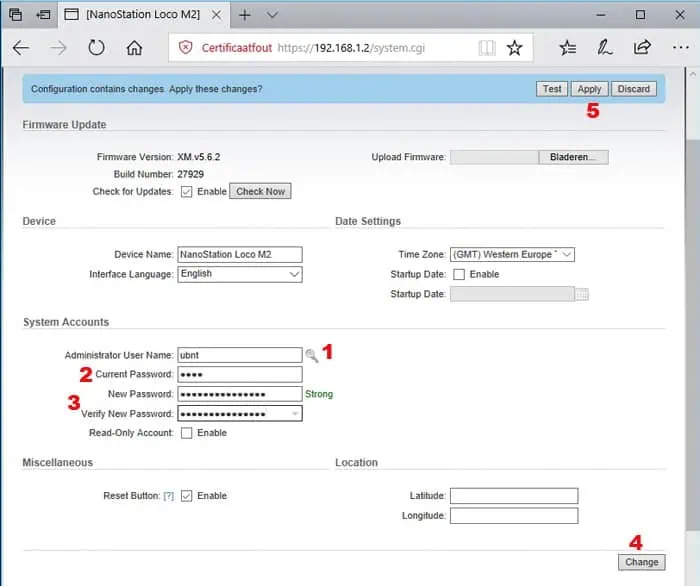Open a new browser tab

[x=244, y=15]
